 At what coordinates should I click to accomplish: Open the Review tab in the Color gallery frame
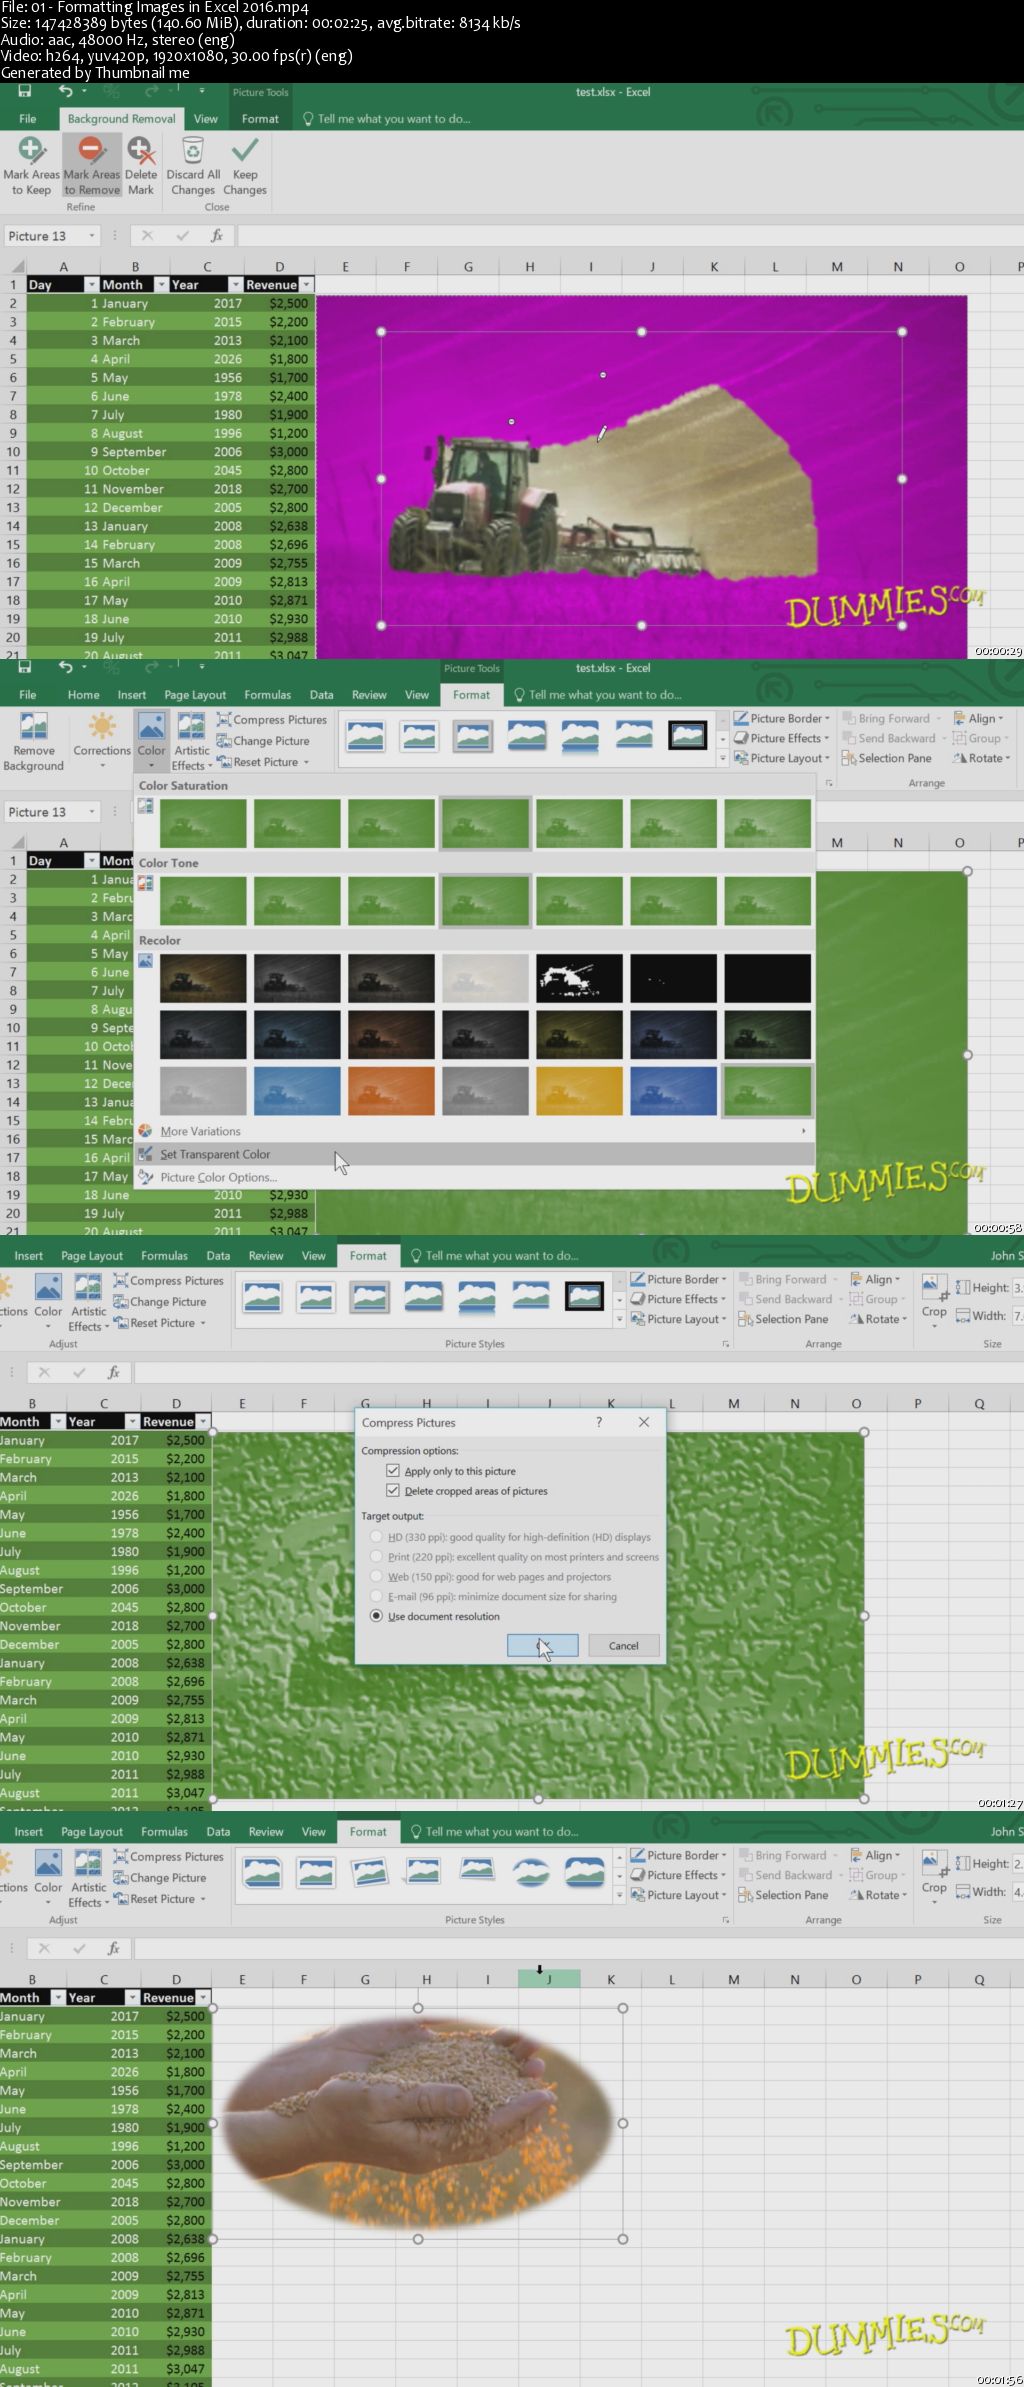click(x=369, y=695)
